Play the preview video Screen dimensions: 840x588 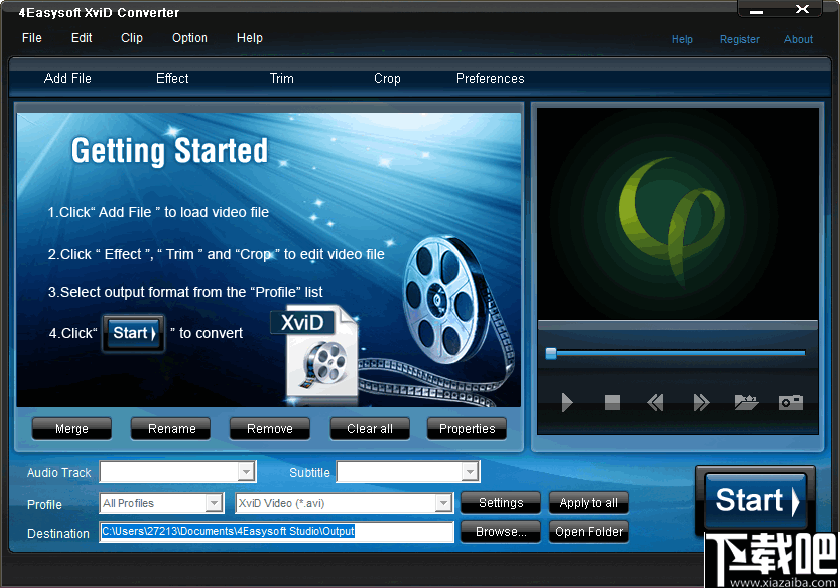click(566, 403)
